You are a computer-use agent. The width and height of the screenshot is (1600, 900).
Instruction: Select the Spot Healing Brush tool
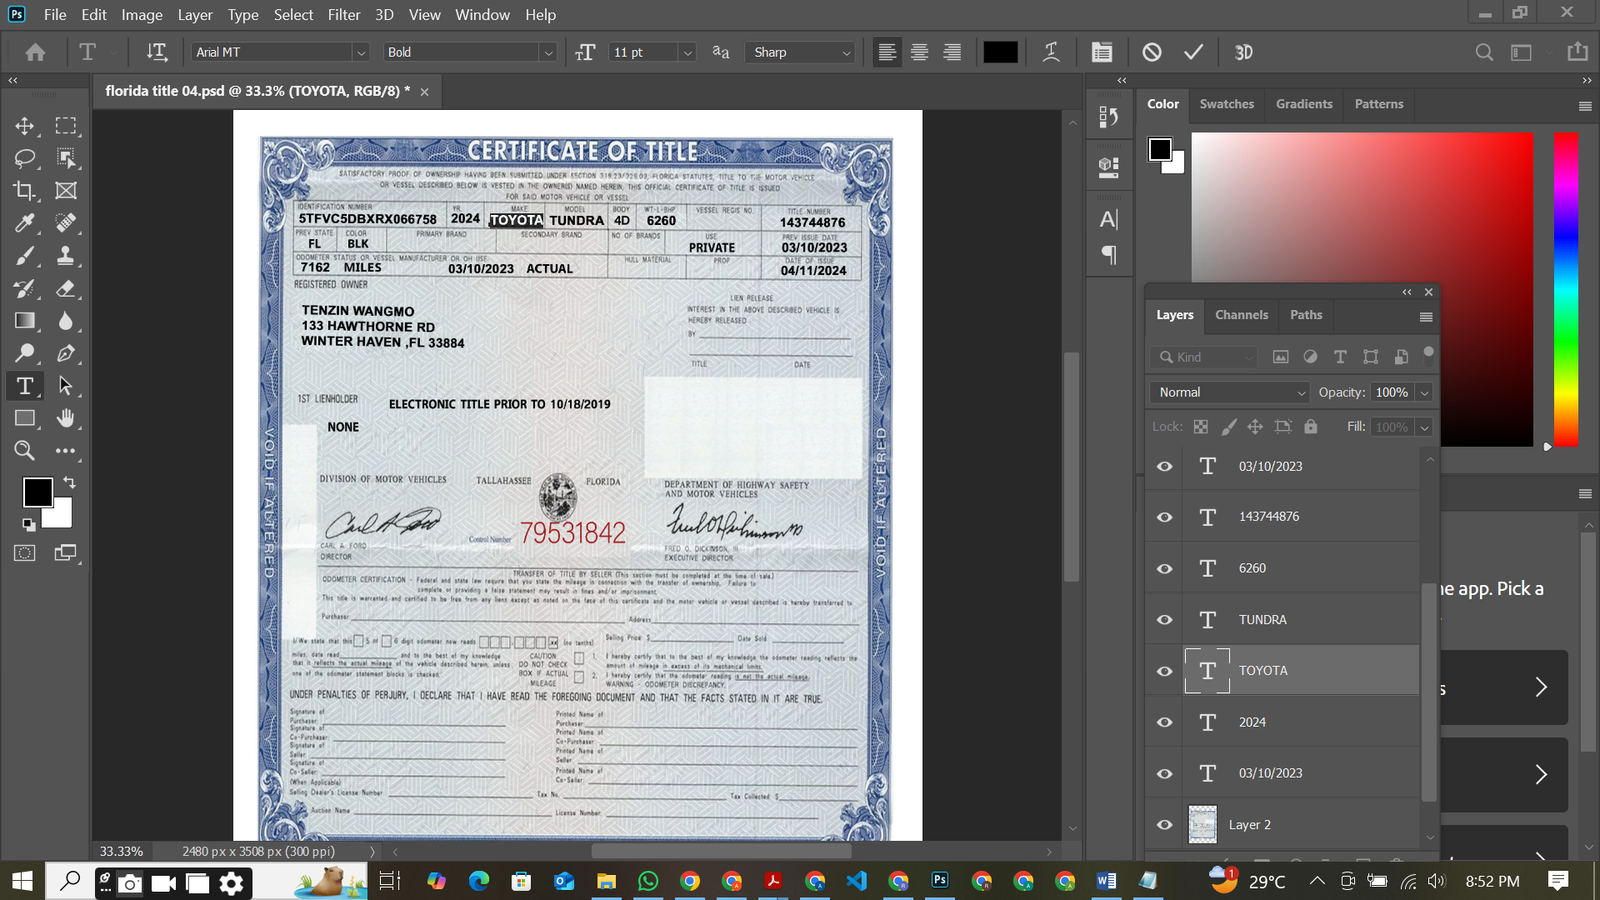[x=66, y=223]
